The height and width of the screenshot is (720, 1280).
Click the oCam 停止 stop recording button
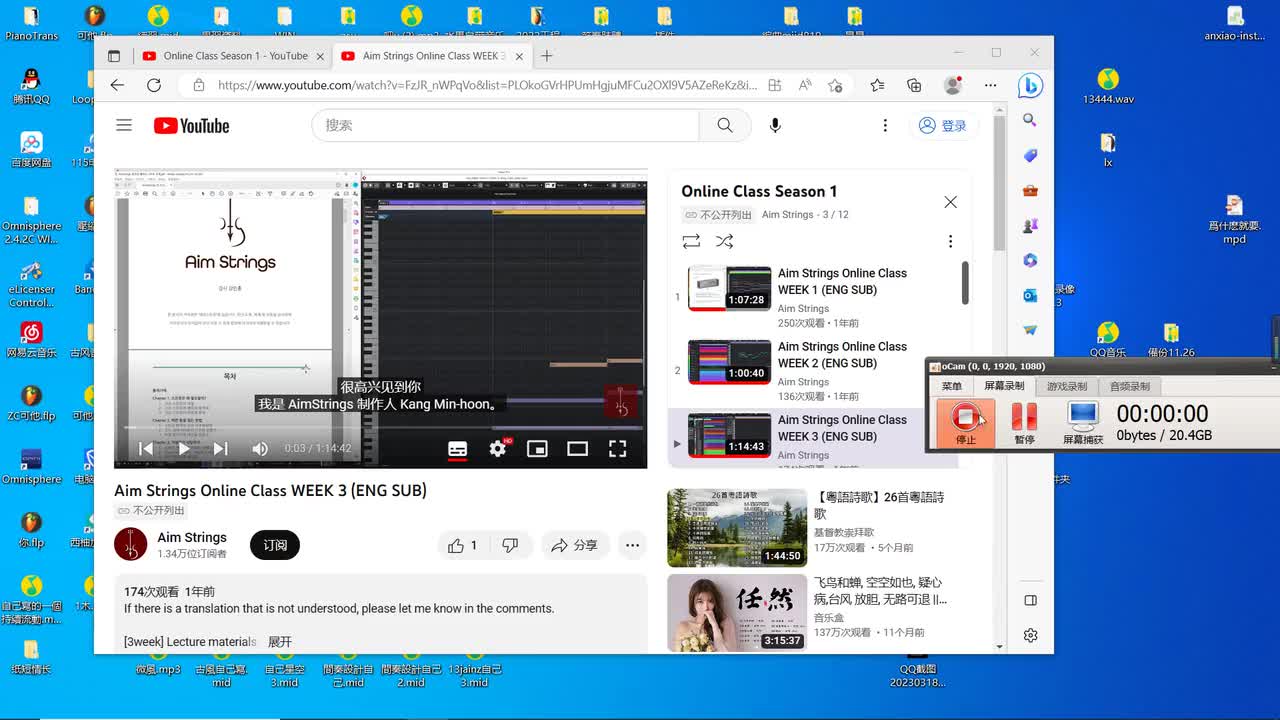click(966, 422)
